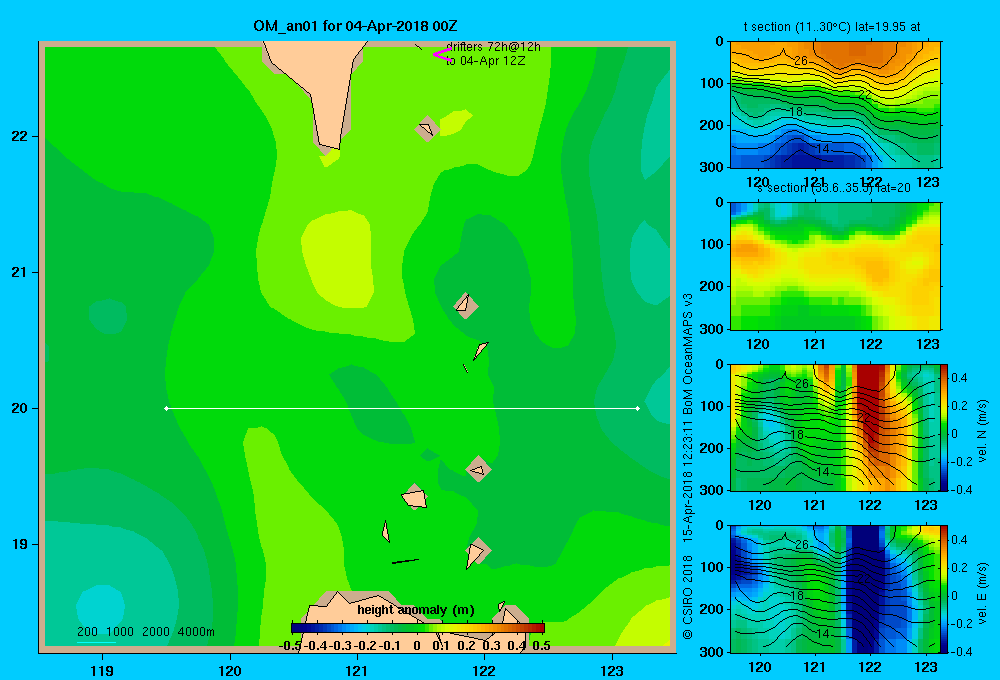Open the temperature section plot
1000x680 pixels.
[x=835, y=105]
